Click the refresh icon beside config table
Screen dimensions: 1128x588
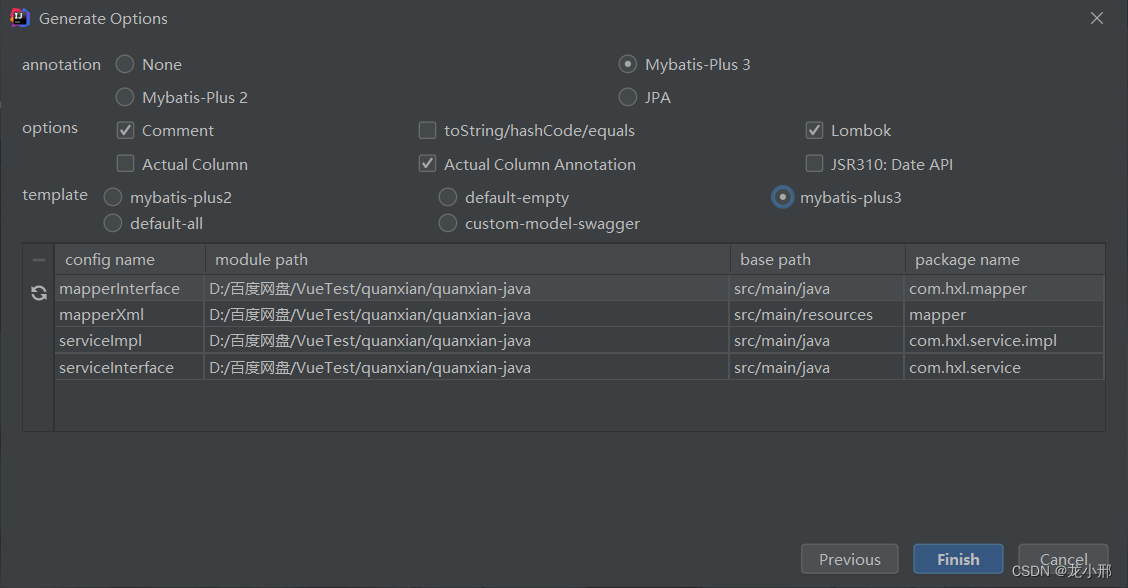(x=39, y=293)
